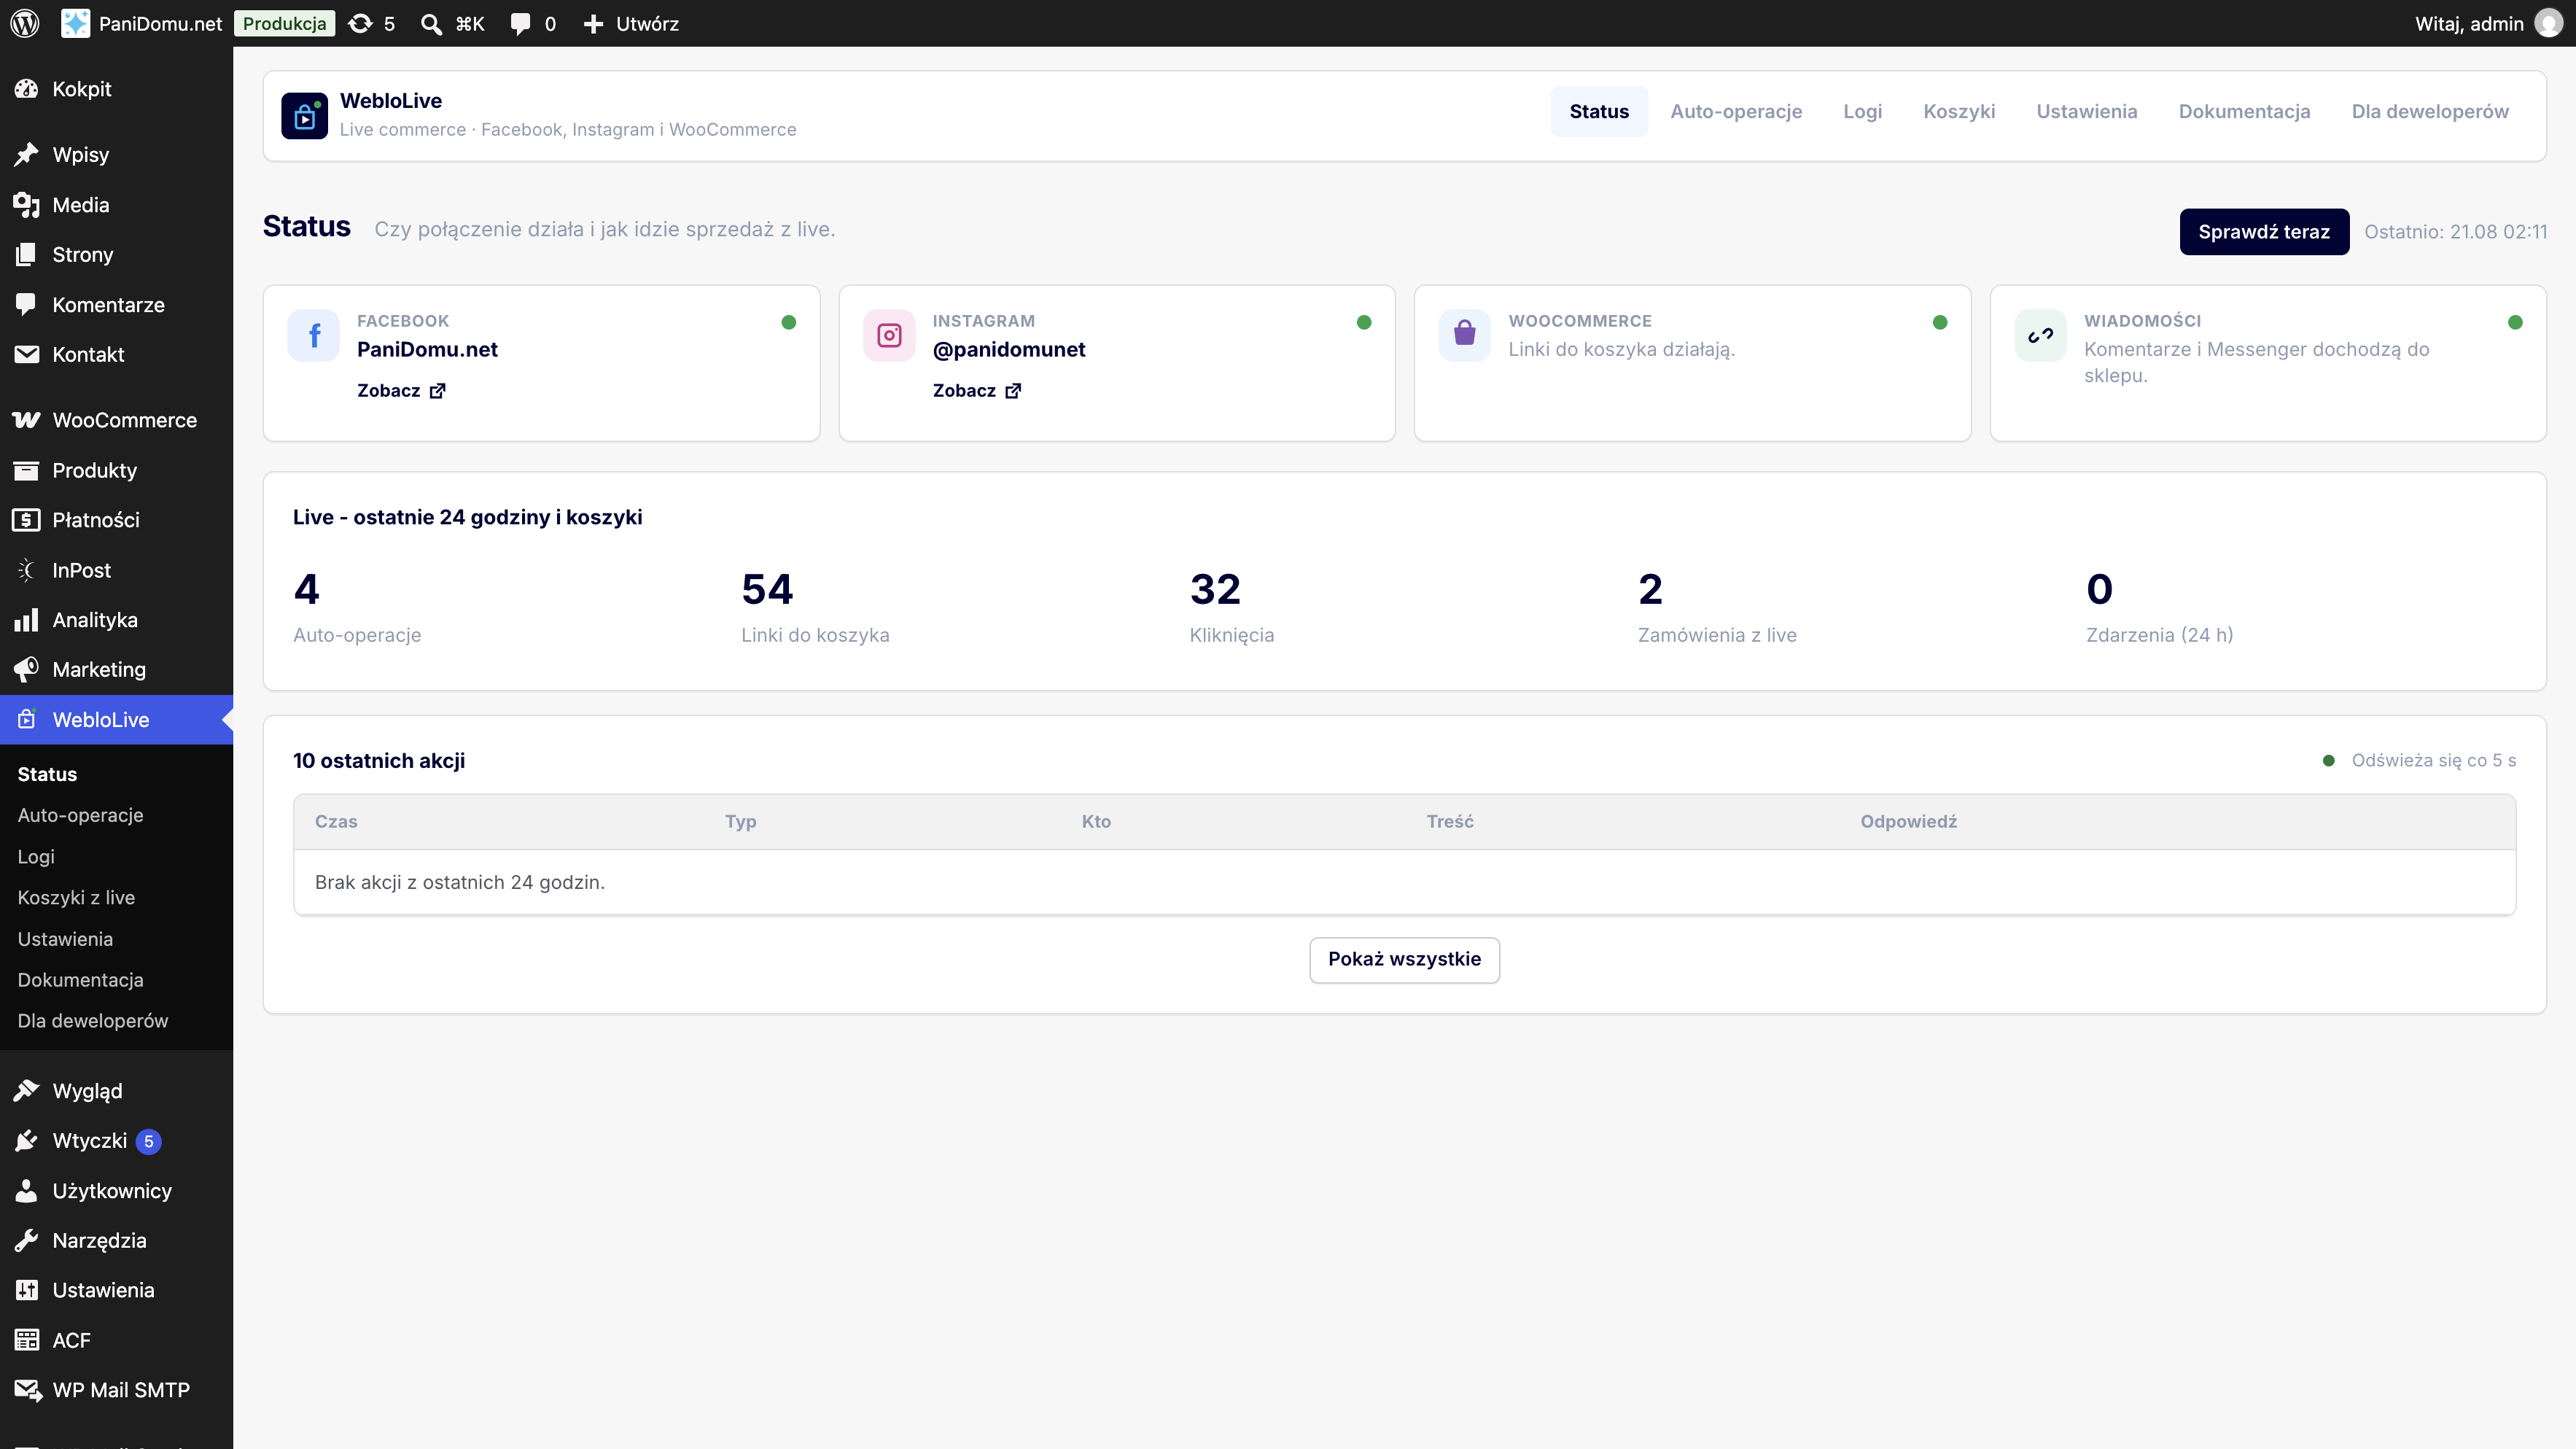Click the Sprawdź teraz button
This screenshot has height=1449, width=2576.
click(2264, 232)
